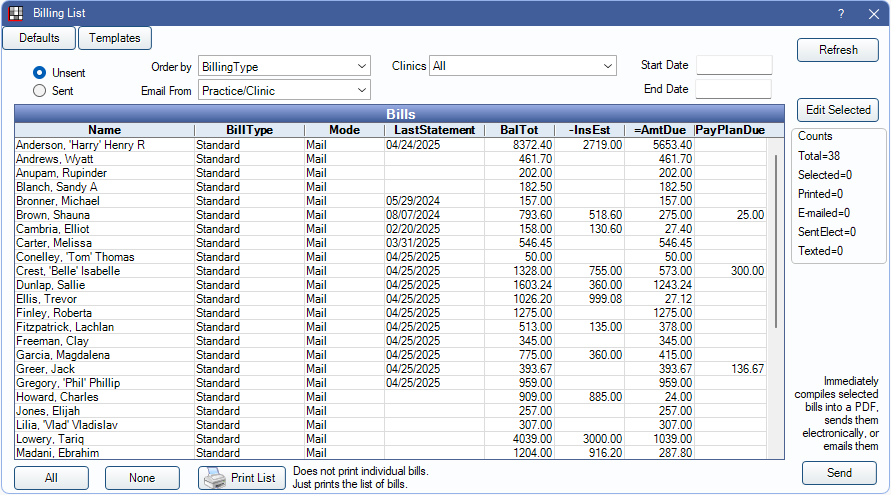Open the Email From dropdown
The width and height of the screenshot is (891, 495).
coord(284,91)
